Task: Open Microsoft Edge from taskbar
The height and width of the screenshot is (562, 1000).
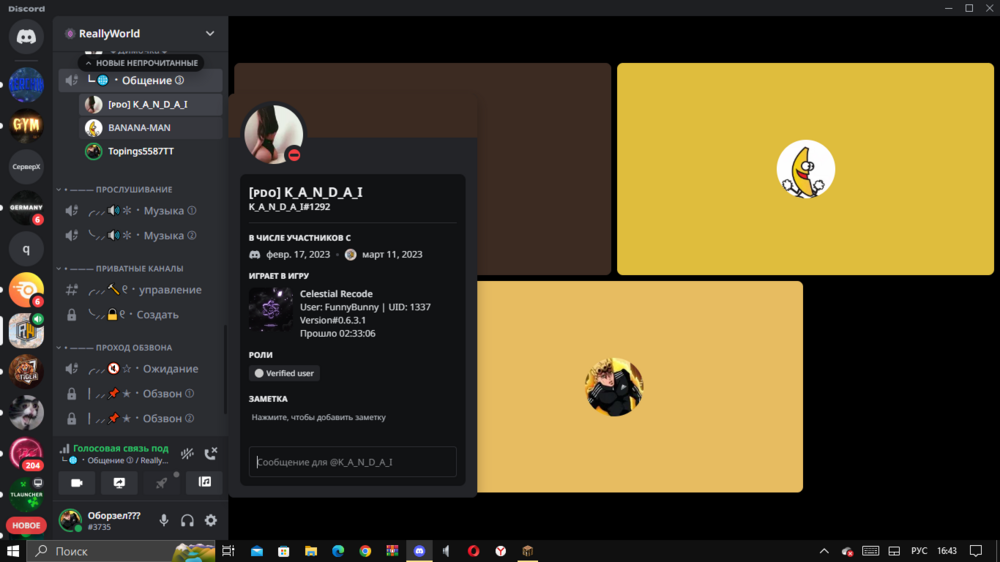Action: (x=338, y=551)
